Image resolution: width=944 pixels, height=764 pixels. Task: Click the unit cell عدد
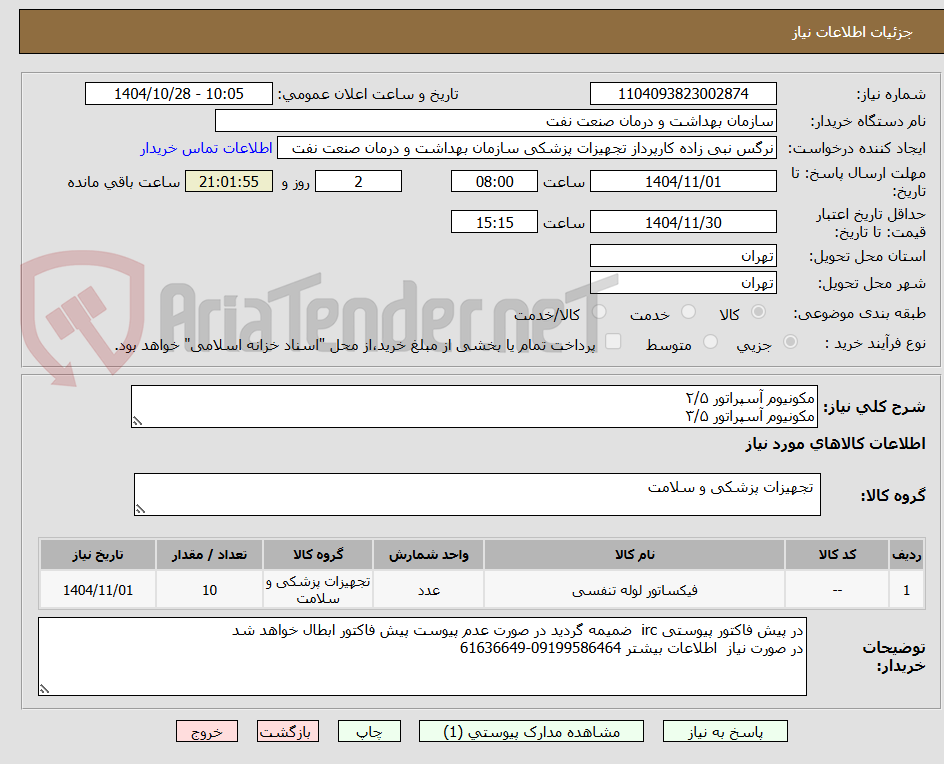pyautogui.click(x=429, y=590)
